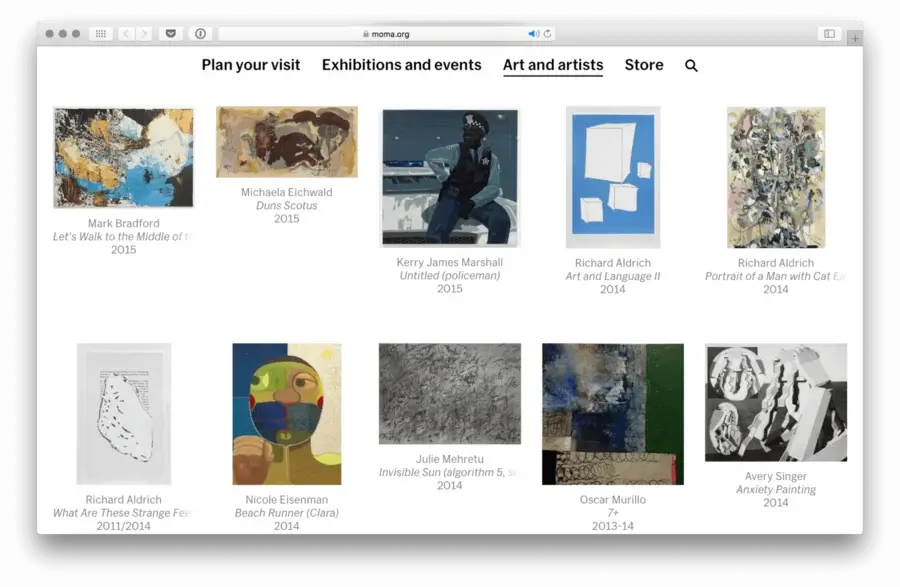Click the Pocket extension icon

(x=170, y=34)
